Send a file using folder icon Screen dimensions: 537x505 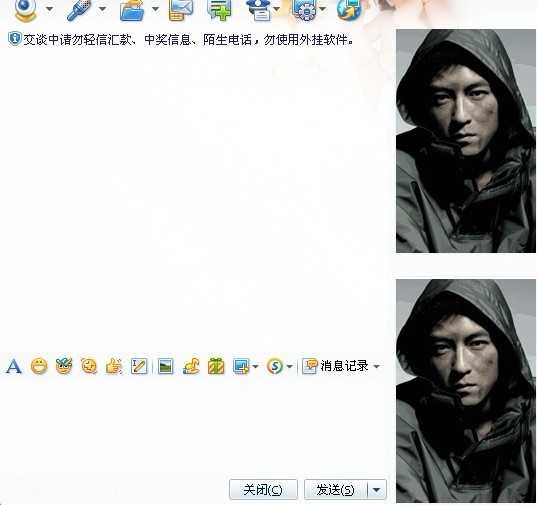click(x=132, y=10)
